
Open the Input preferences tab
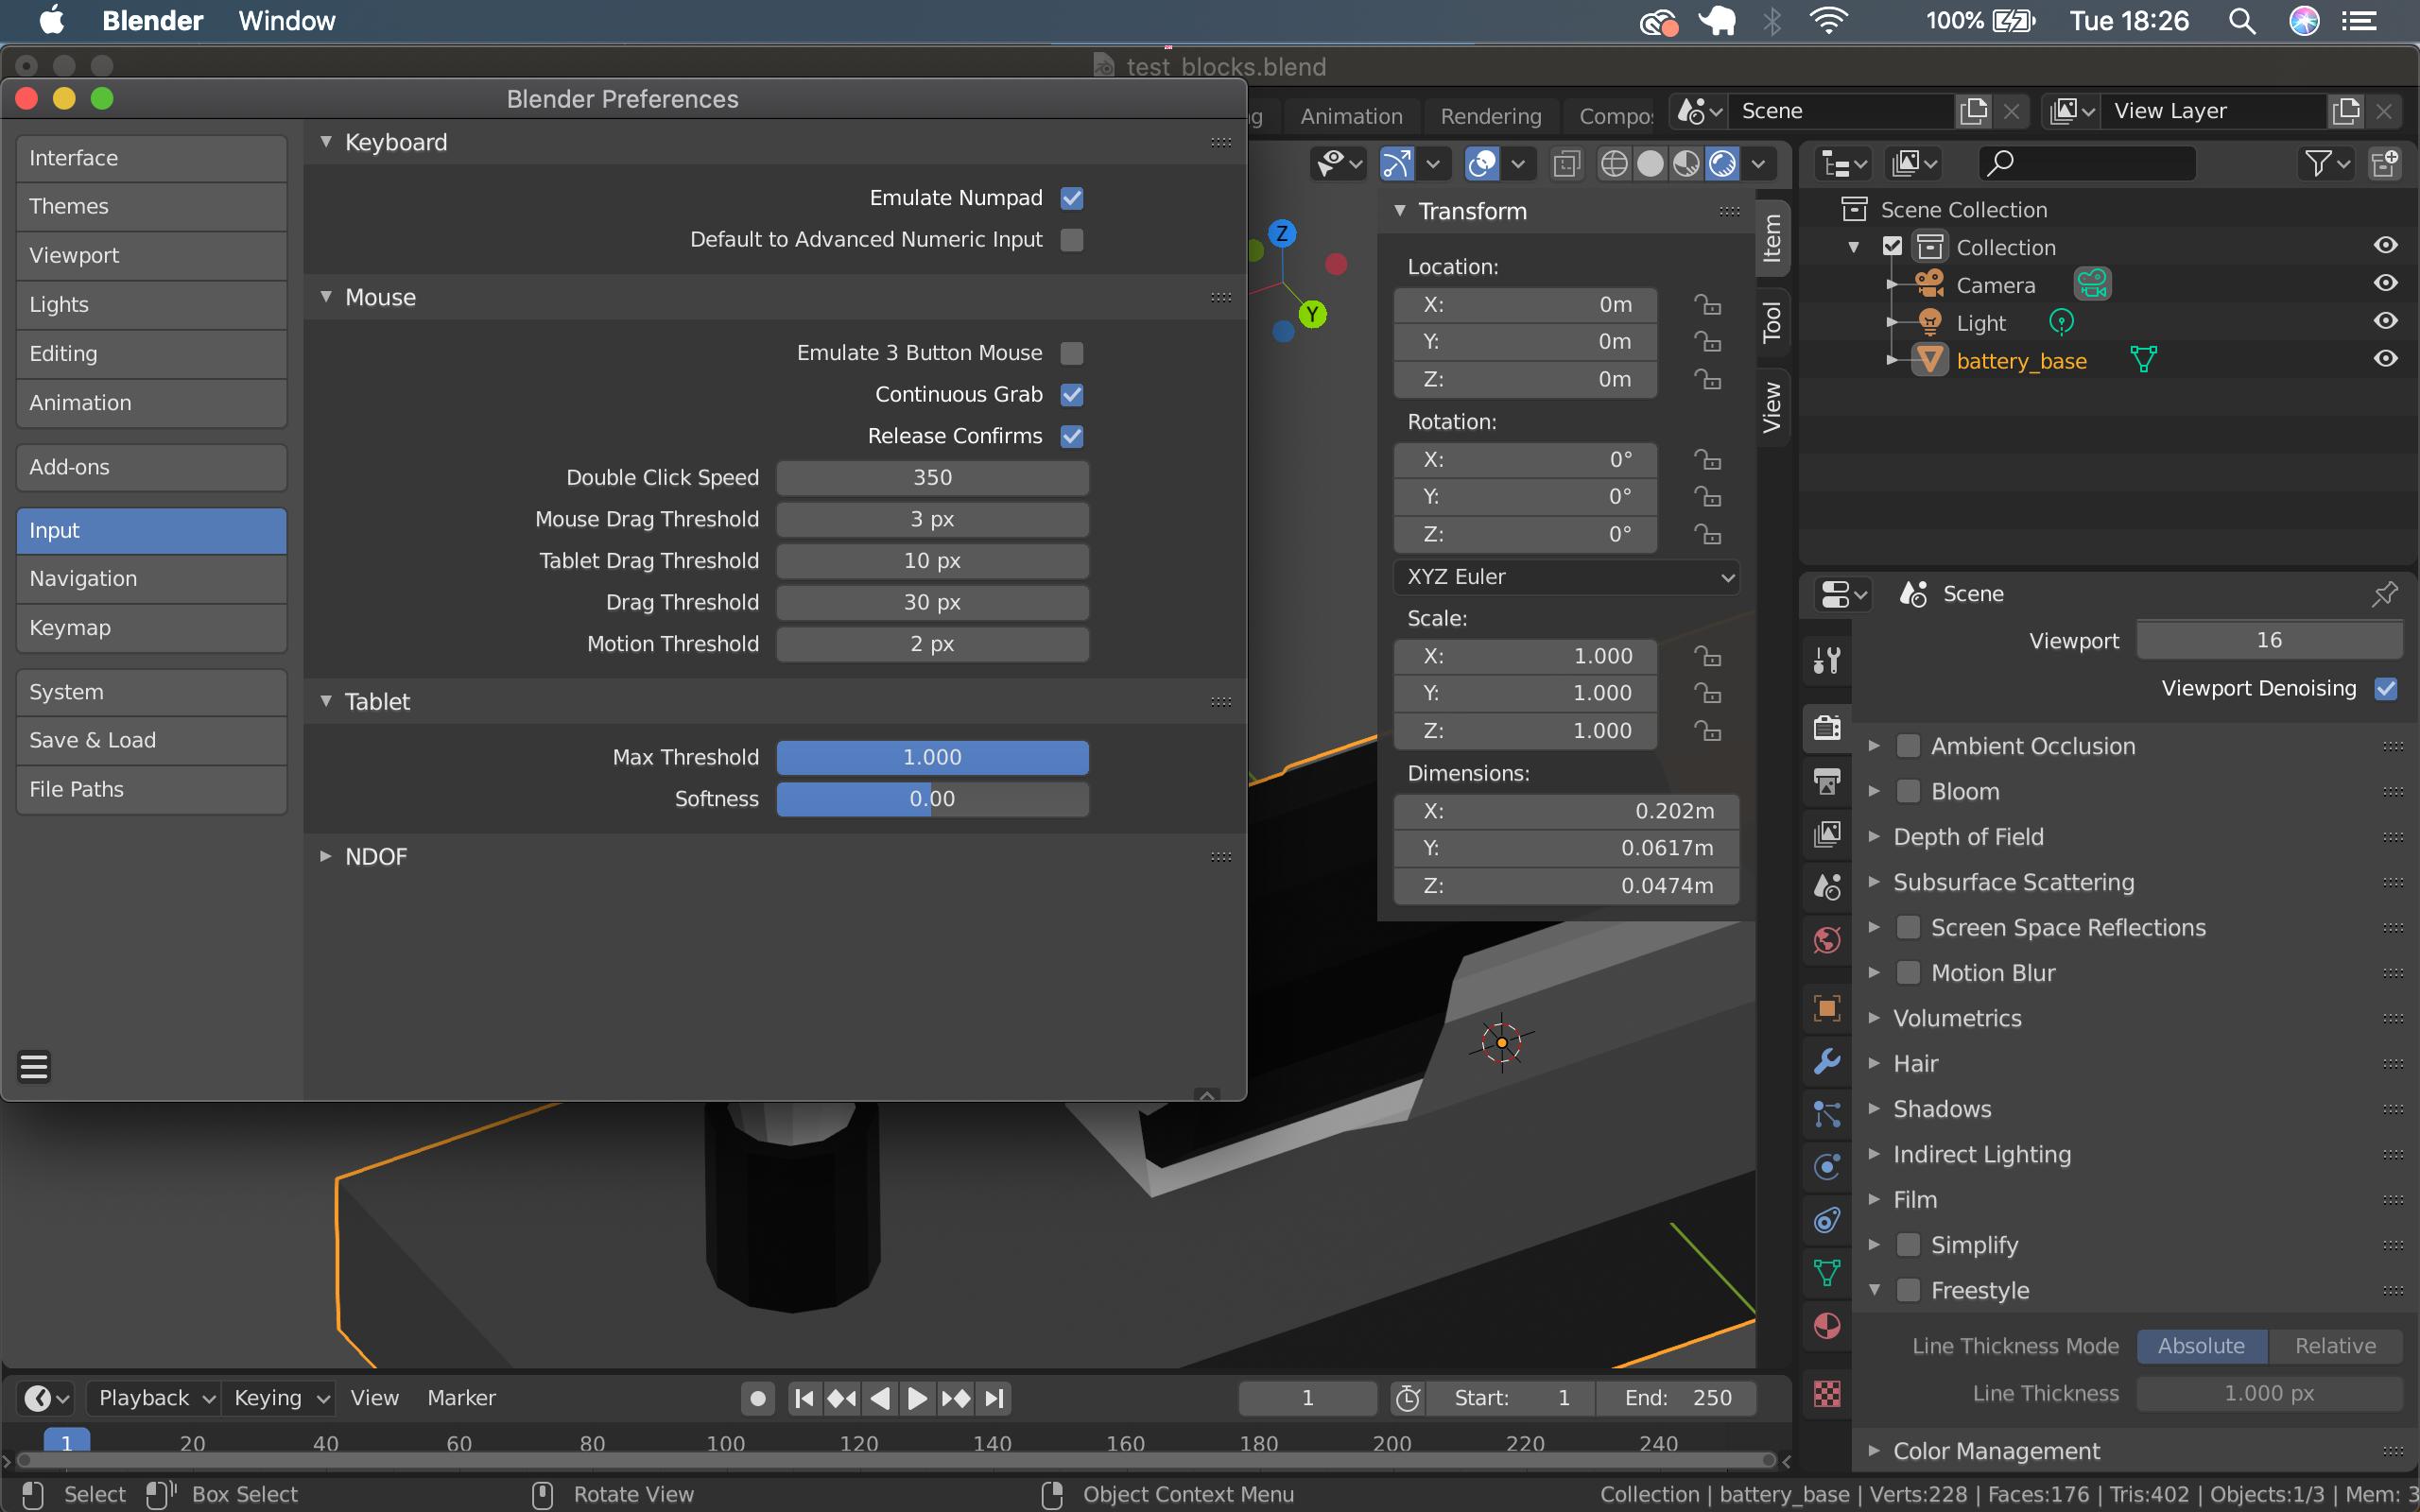pyautogui.click(x=150, y=529)
